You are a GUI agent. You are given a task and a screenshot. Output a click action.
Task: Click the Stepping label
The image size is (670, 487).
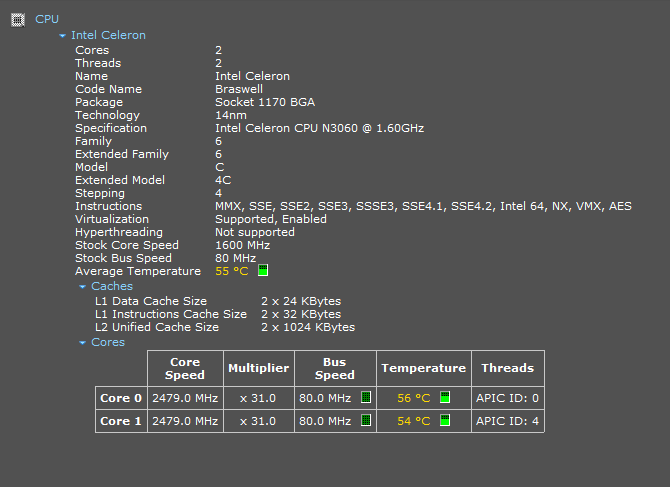pos(100,194)
